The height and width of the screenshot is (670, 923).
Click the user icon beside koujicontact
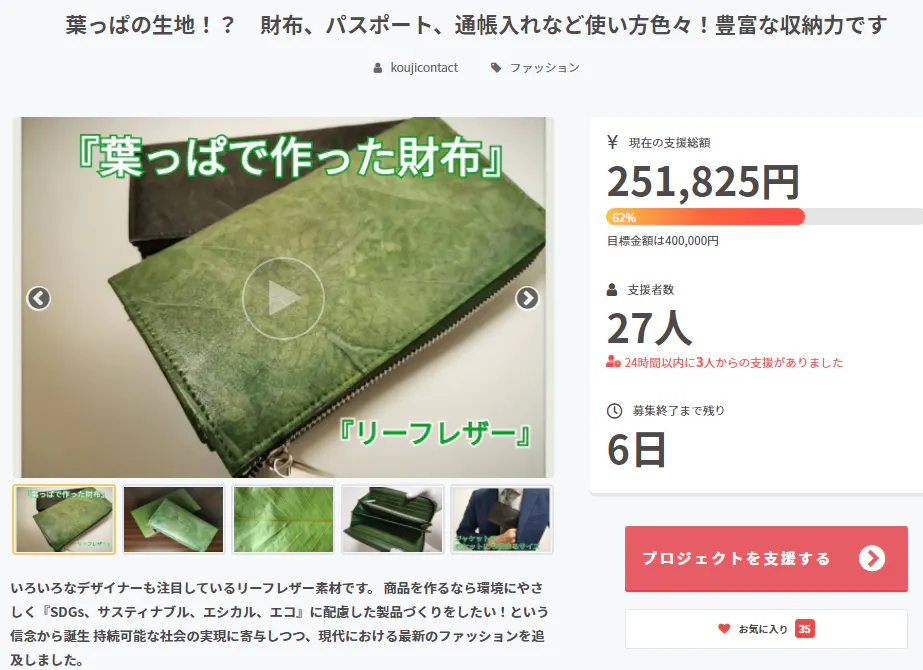[x=378, y=68]
